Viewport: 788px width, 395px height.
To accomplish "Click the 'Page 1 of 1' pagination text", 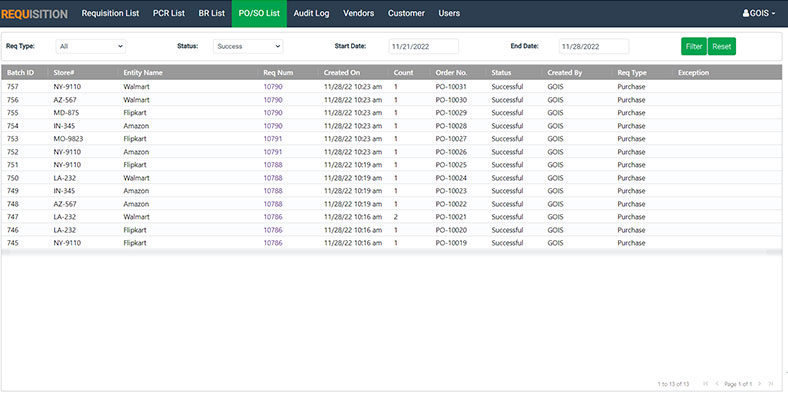I will point(738,384).
